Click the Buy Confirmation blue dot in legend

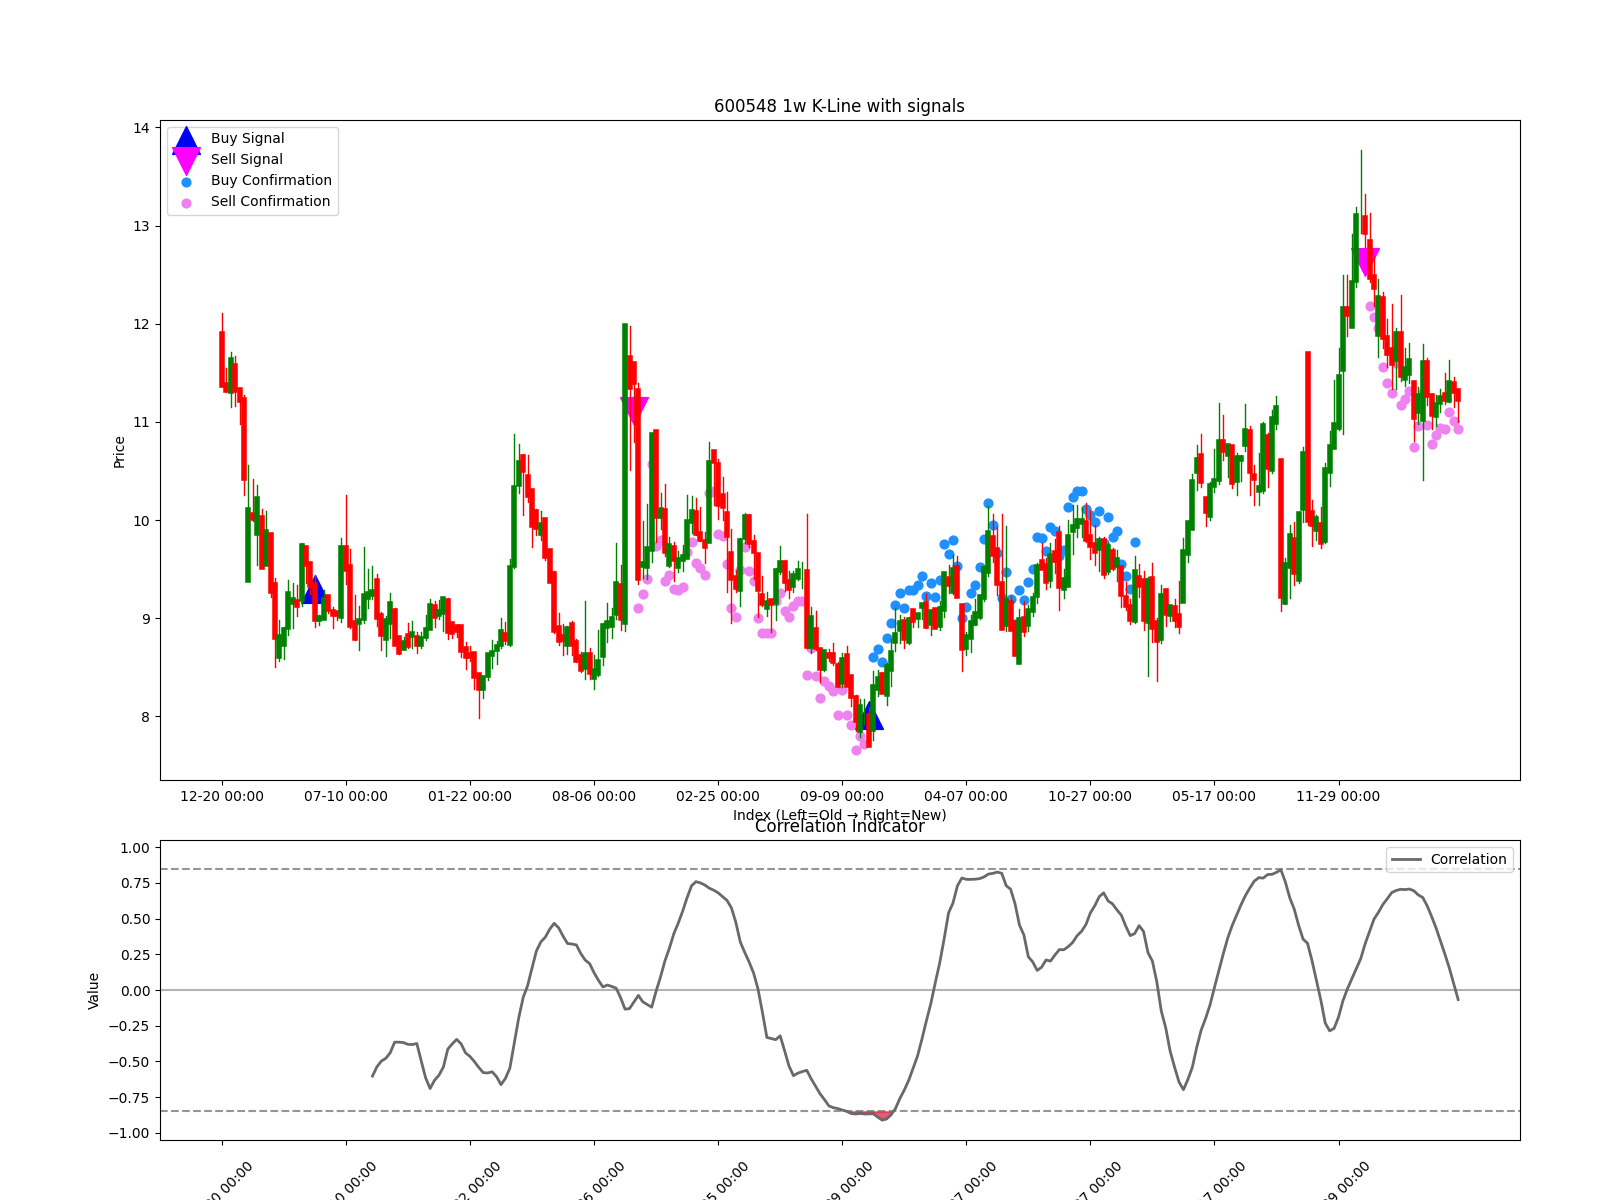[186, 182]
